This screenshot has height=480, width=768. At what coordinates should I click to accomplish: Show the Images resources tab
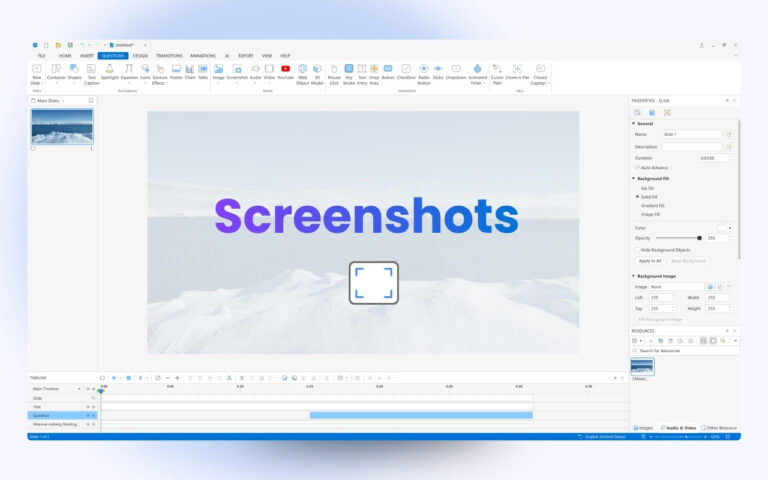coord(643,428)
